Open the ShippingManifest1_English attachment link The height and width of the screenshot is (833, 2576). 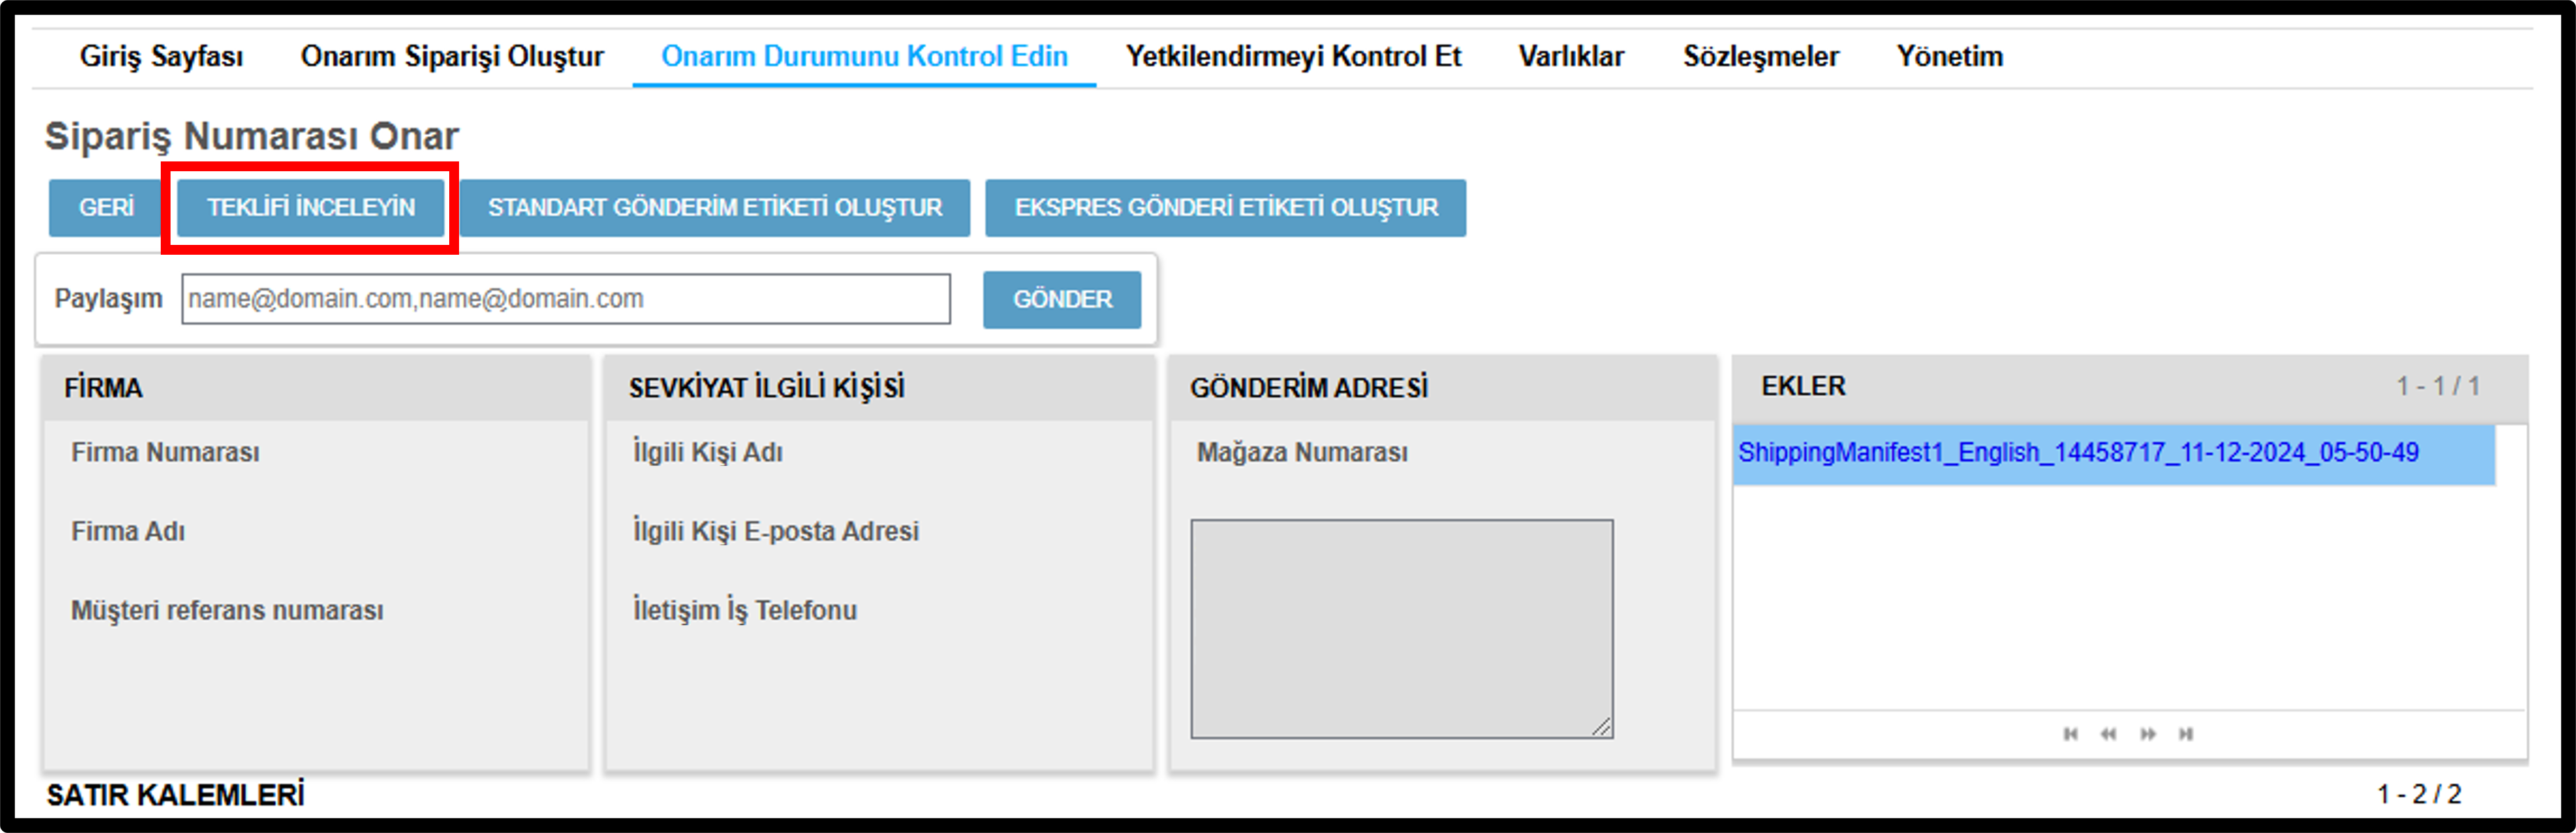(x=2078, y=453)
